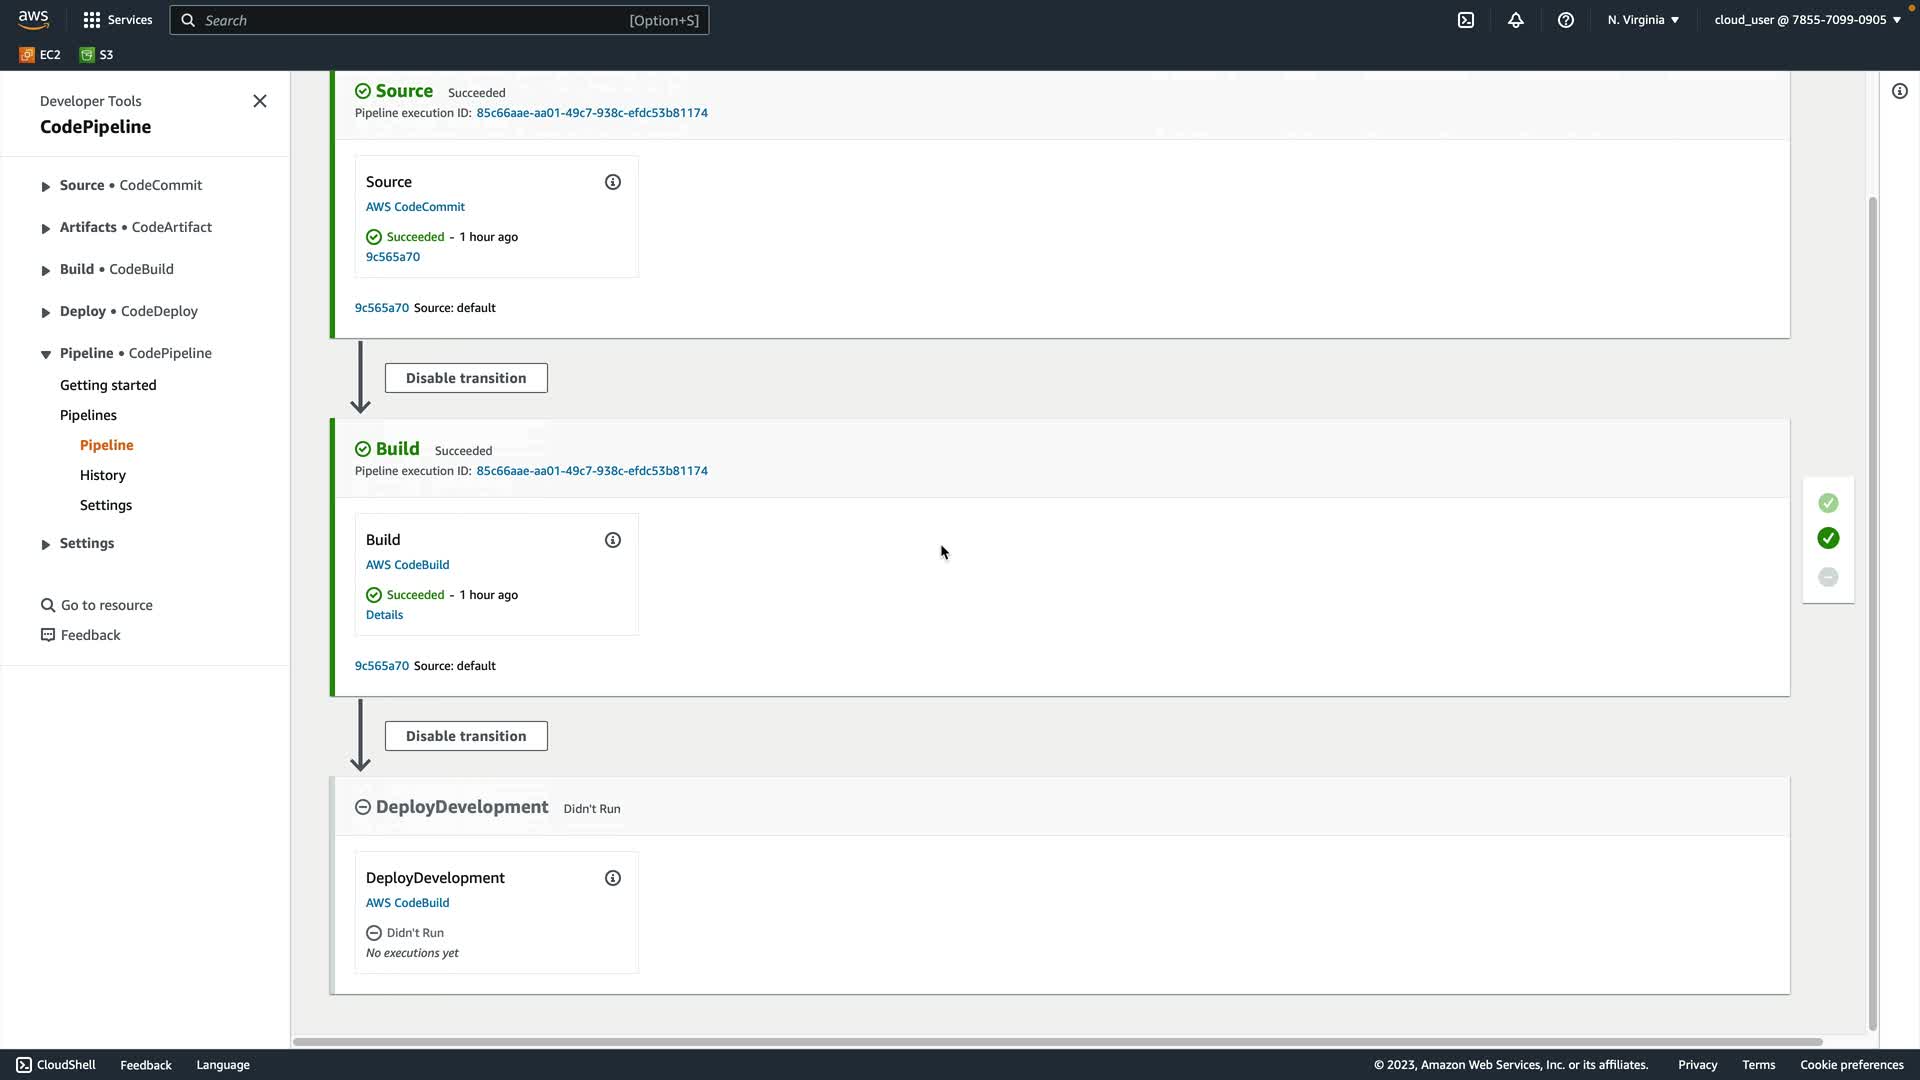Open the History sidebar item
This screenshot has height=1080, width=1920.
(x=103, y=475)
